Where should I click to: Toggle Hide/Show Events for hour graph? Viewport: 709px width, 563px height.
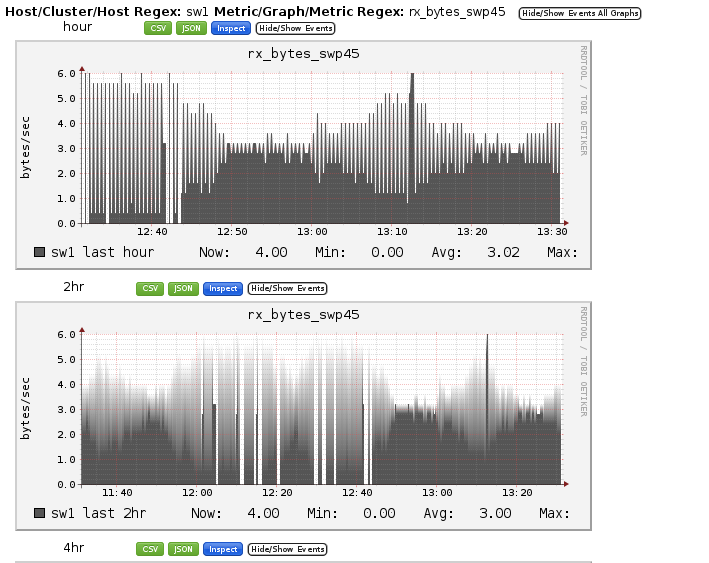pos(295,28)
